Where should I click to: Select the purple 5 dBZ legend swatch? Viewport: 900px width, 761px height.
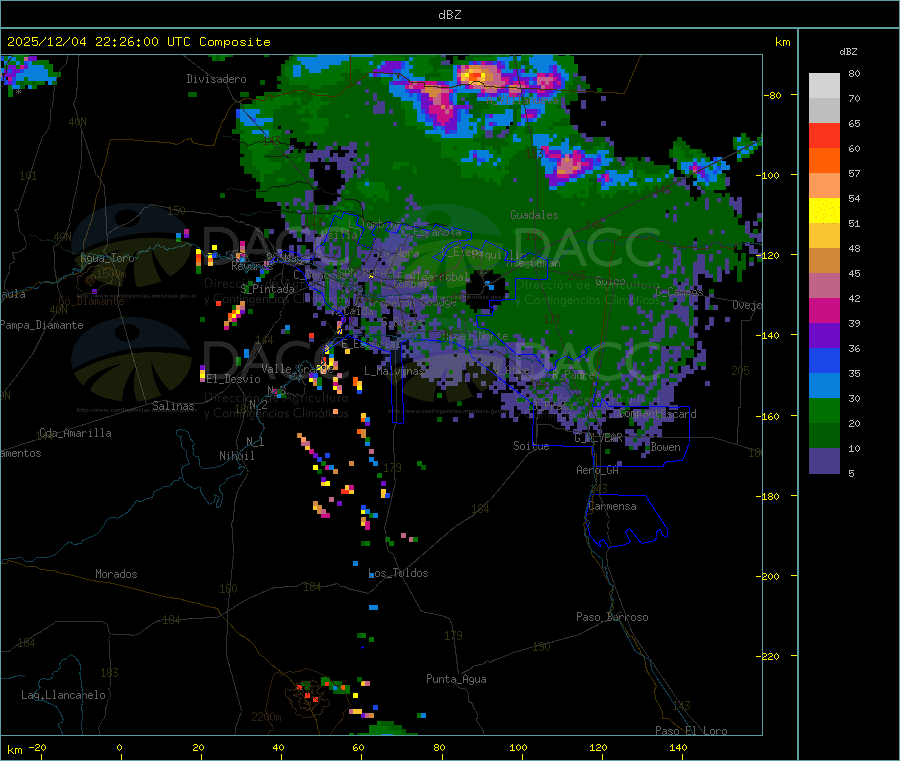[x=824, y=461]
